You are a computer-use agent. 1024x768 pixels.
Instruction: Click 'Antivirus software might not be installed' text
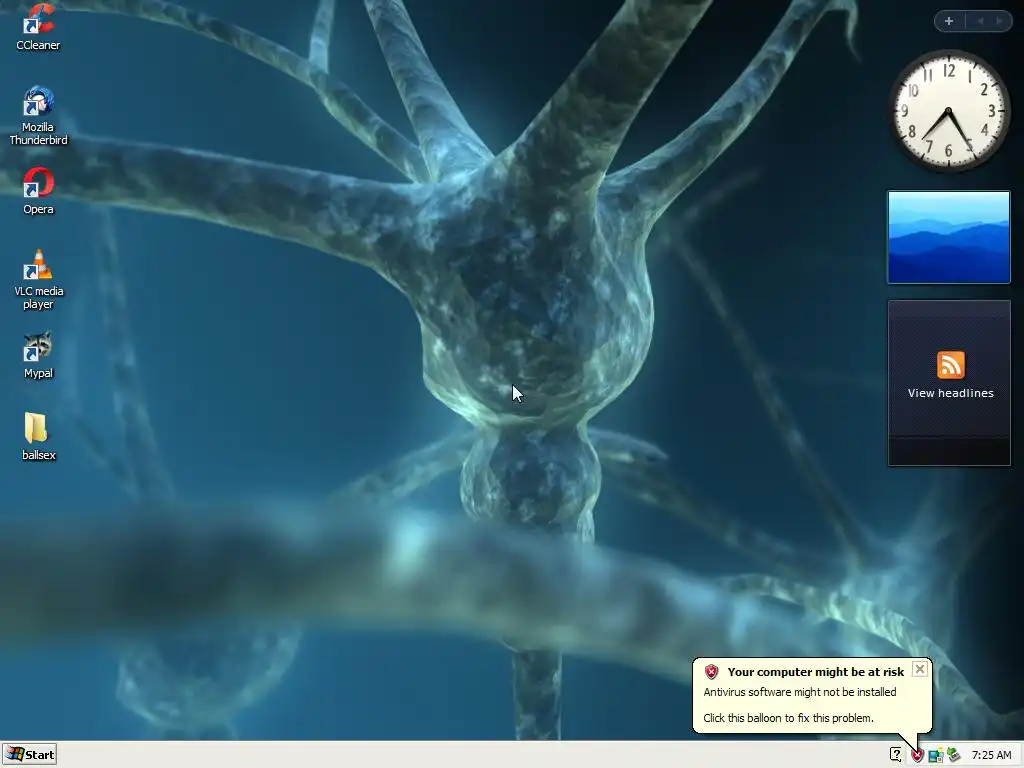799,692
